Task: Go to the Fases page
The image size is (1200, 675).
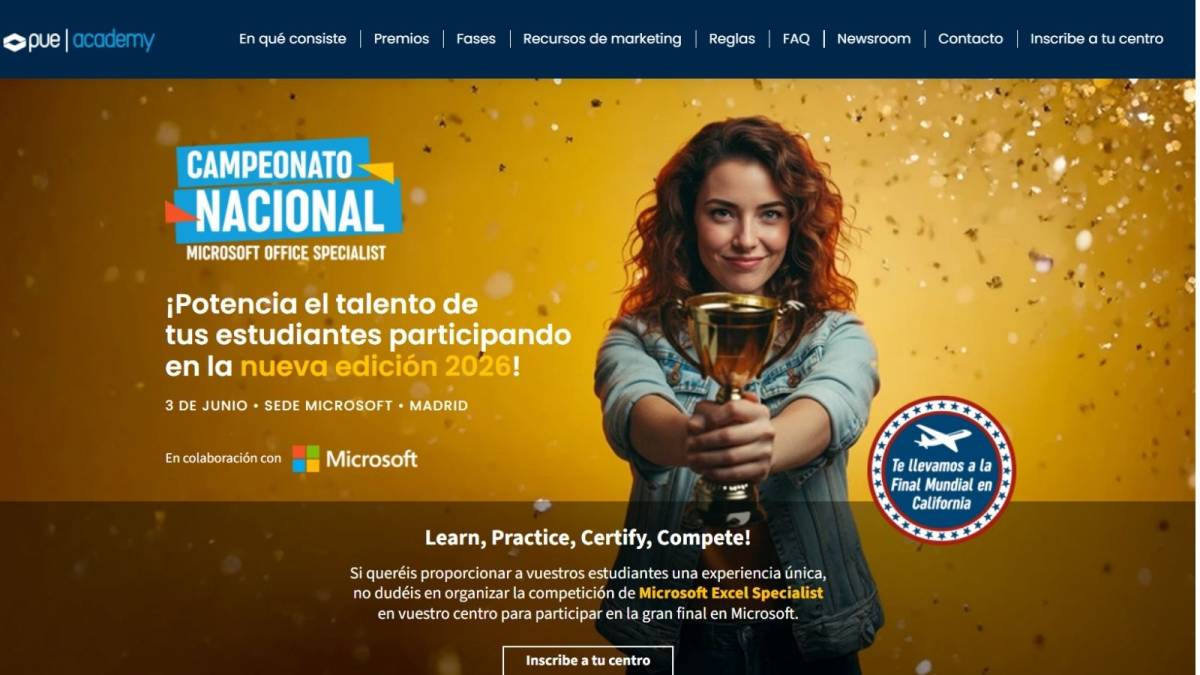Action: (476, 39)
